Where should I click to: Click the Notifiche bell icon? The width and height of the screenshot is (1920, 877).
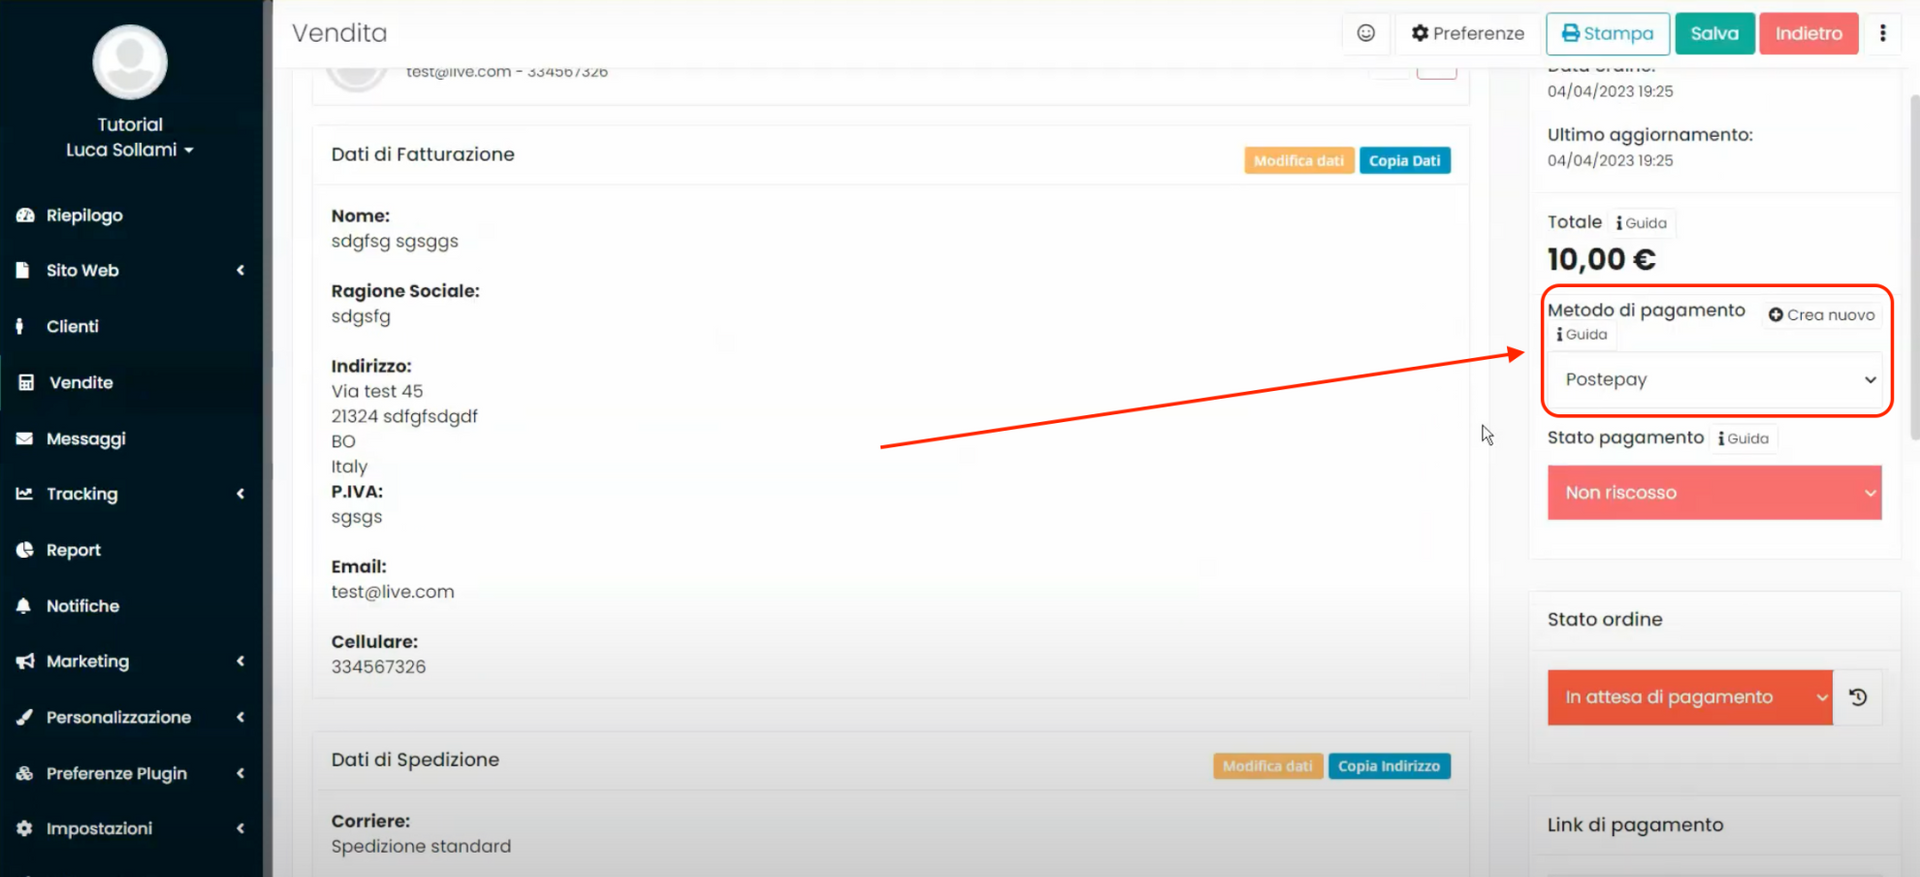pos(24,606)
